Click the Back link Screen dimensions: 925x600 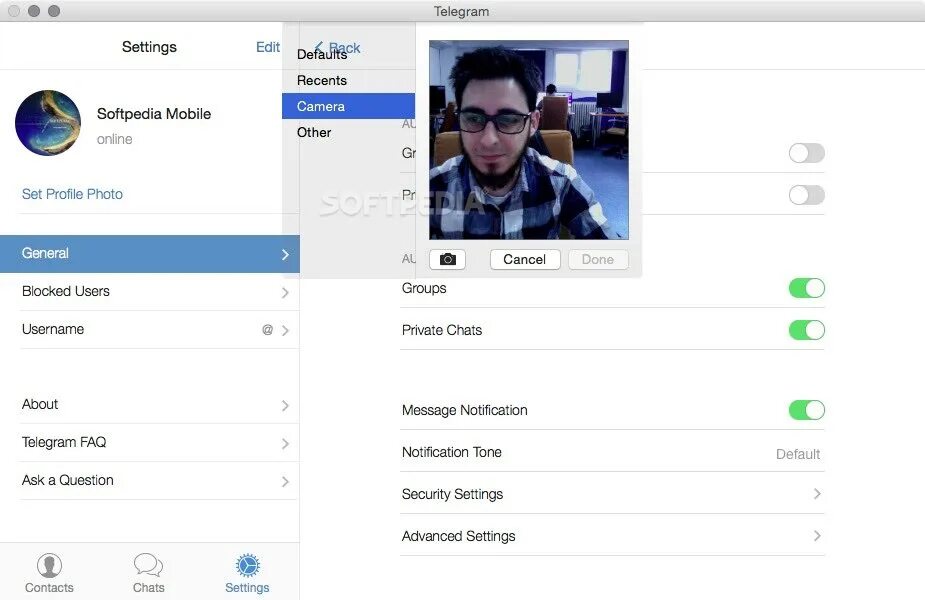pyautogui.click(x=337, y=47)
